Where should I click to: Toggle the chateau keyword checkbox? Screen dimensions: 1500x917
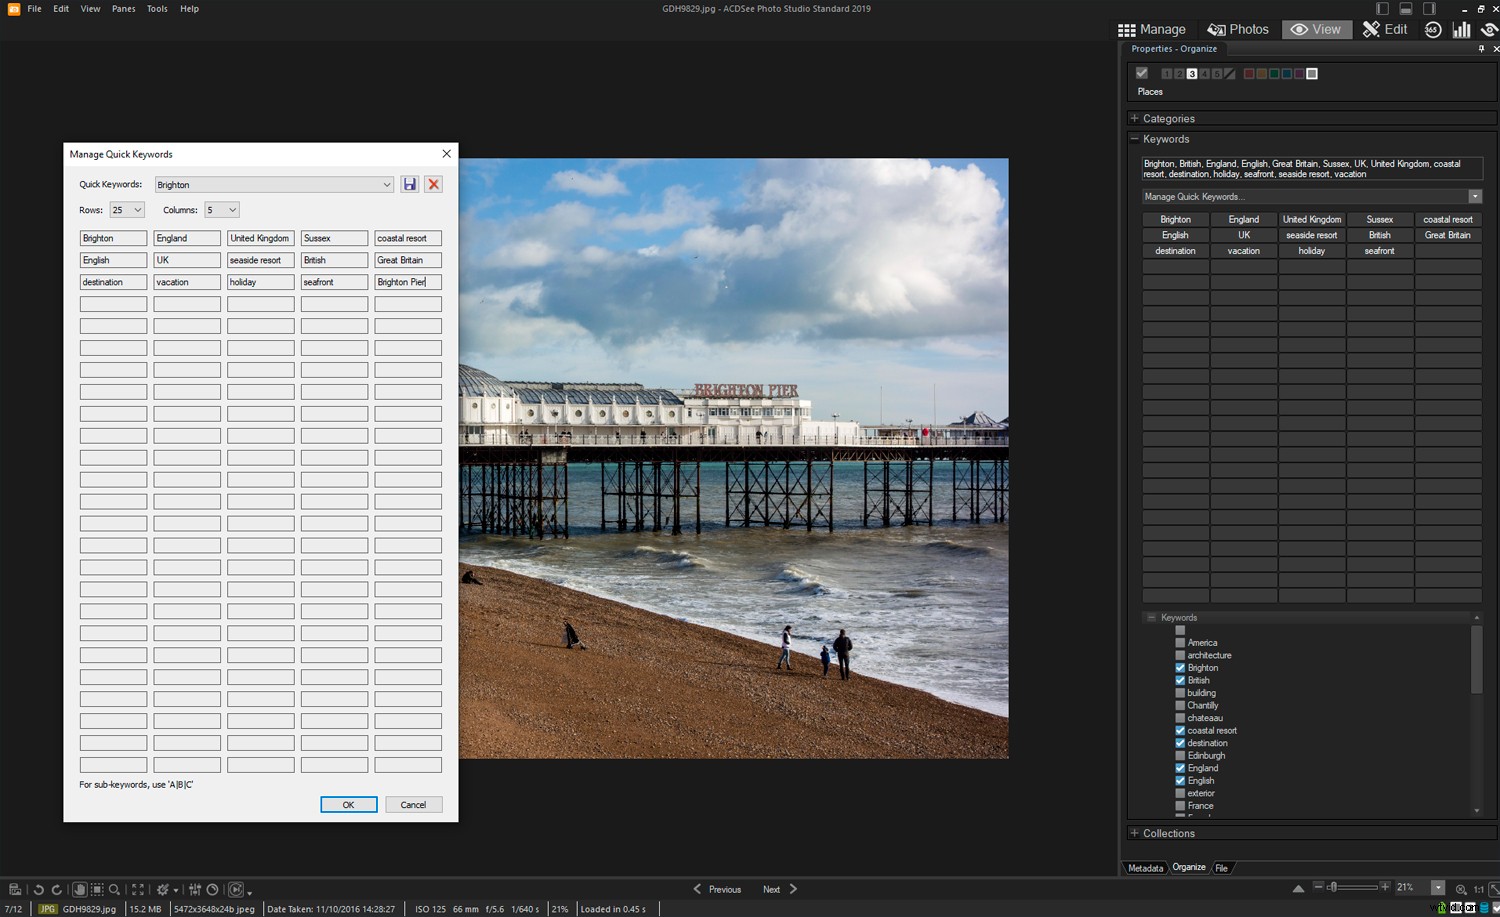(1180, 717)
